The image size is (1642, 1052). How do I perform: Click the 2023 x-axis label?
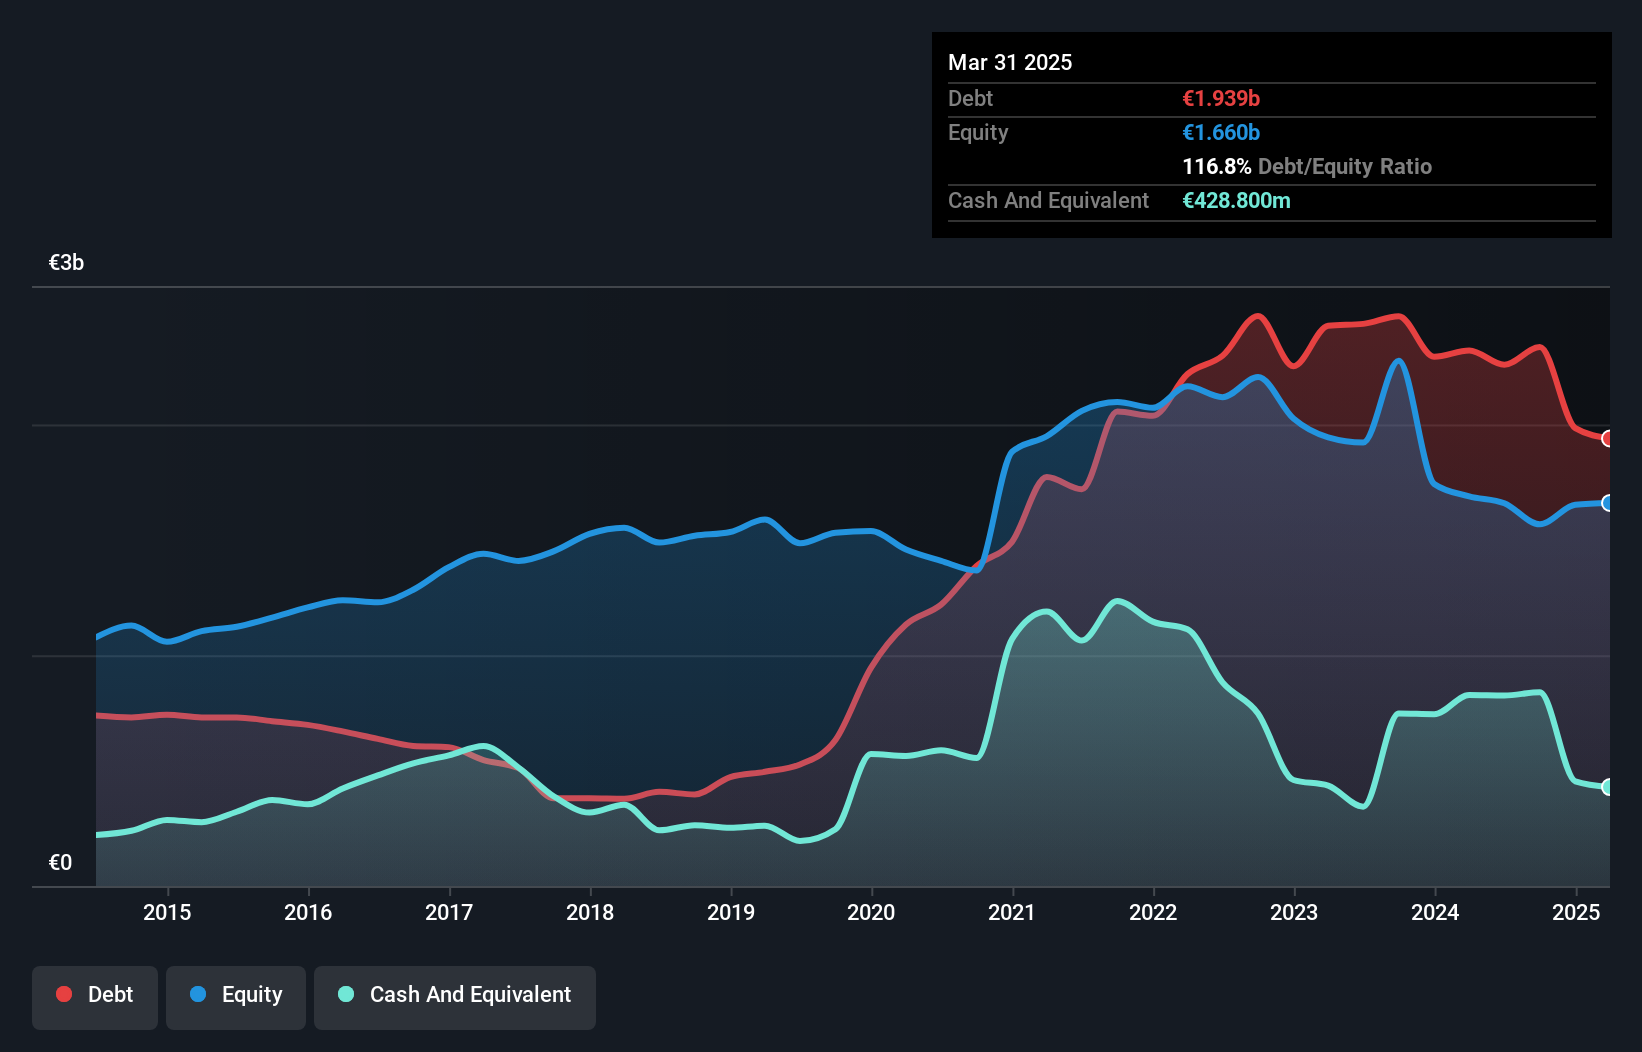(x=1294, y=912)
